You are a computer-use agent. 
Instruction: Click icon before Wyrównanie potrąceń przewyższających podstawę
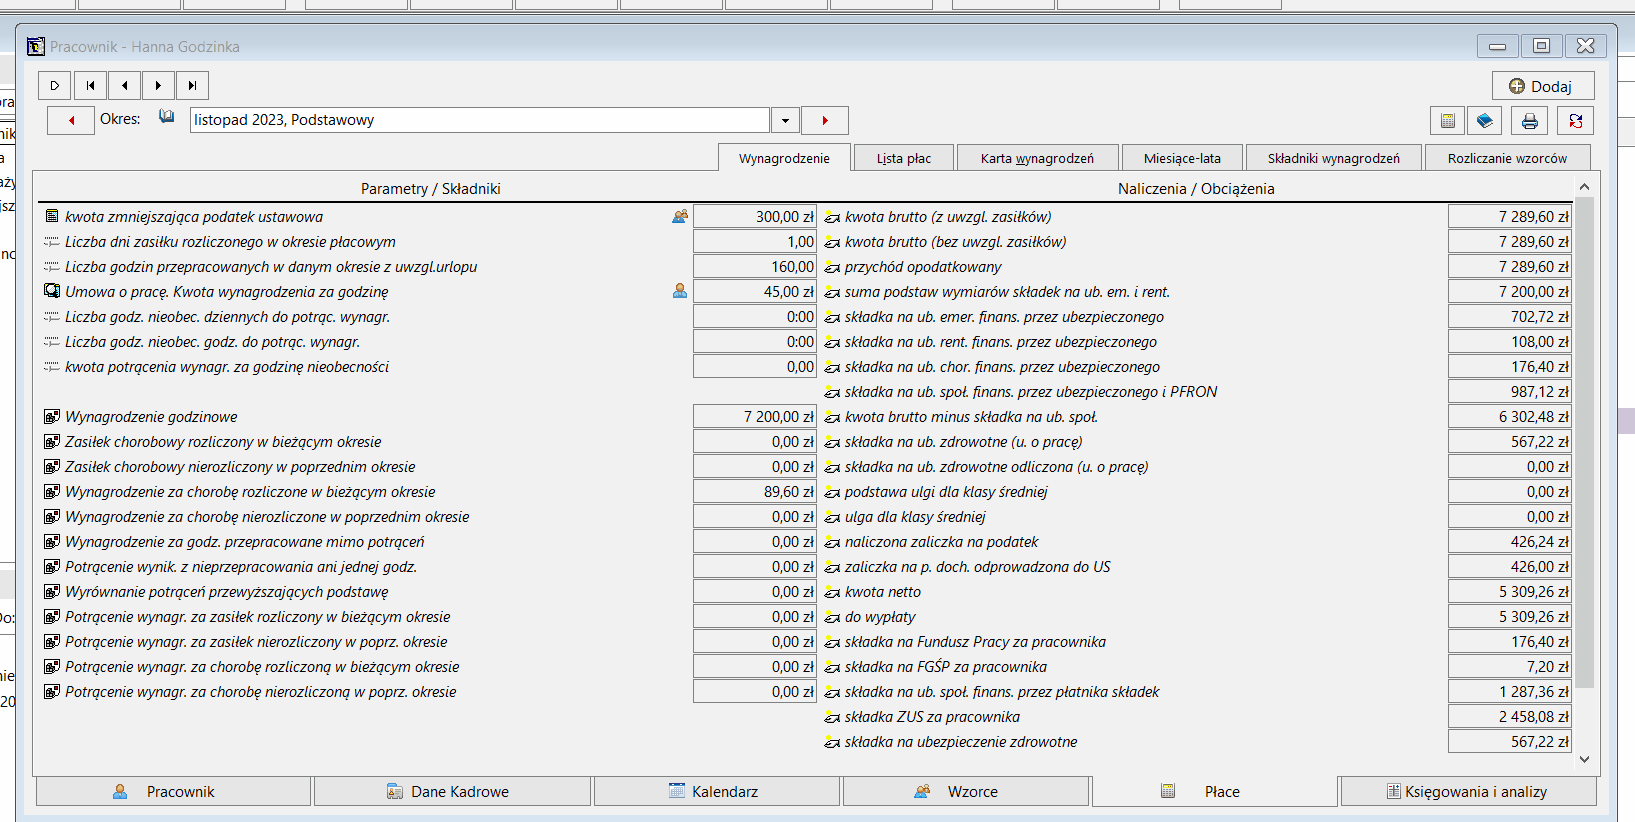coord(52,591)
